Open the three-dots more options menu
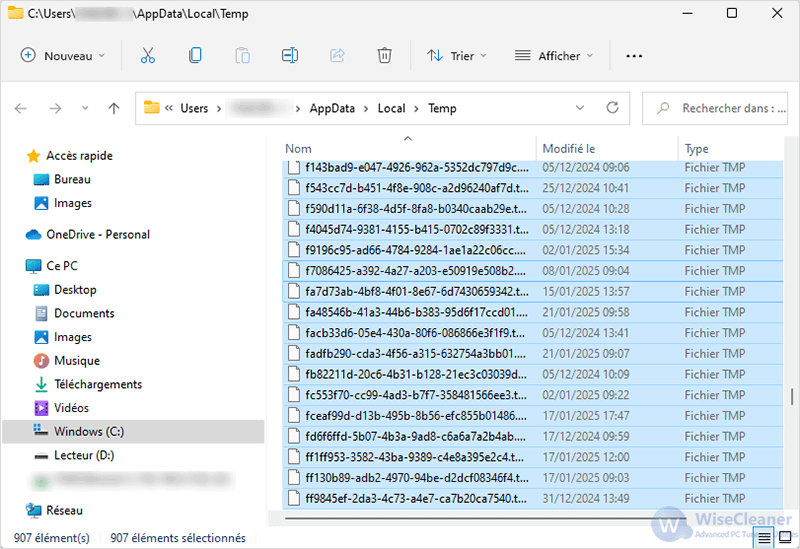800x549 pixels. [634, 56]
